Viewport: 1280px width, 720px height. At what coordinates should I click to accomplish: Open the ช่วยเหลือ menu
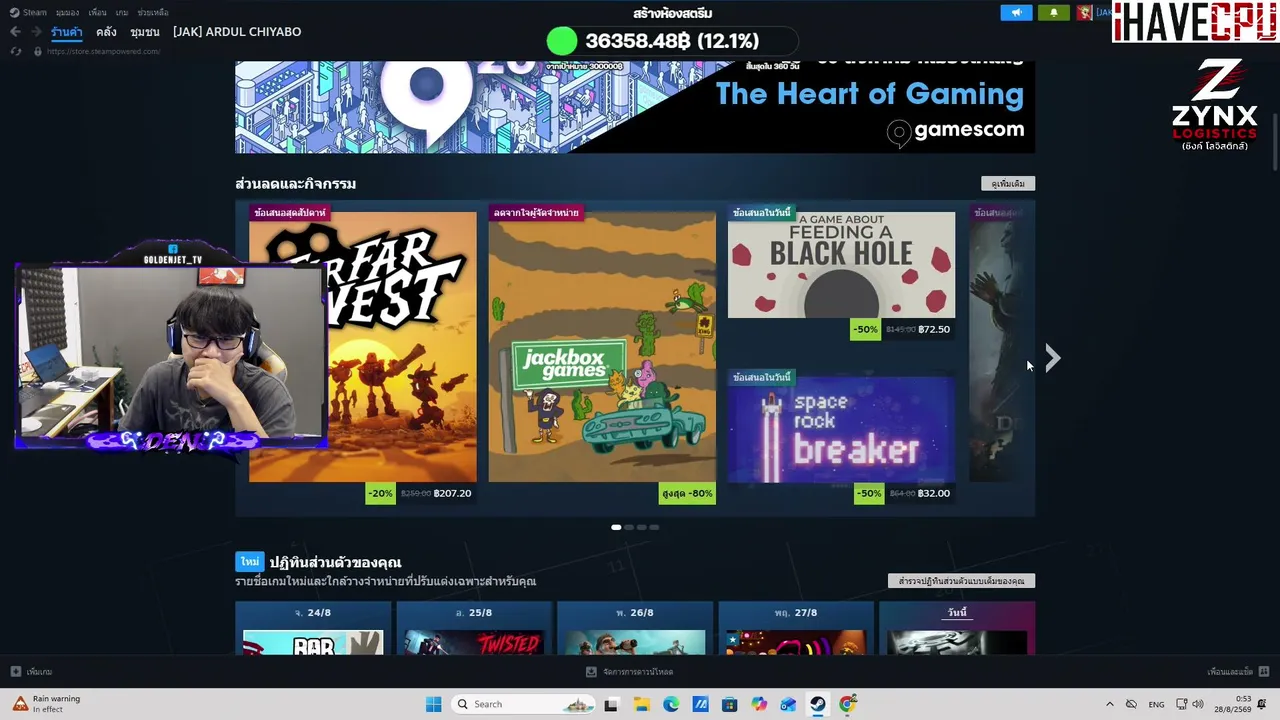click(x=153, y=12)
